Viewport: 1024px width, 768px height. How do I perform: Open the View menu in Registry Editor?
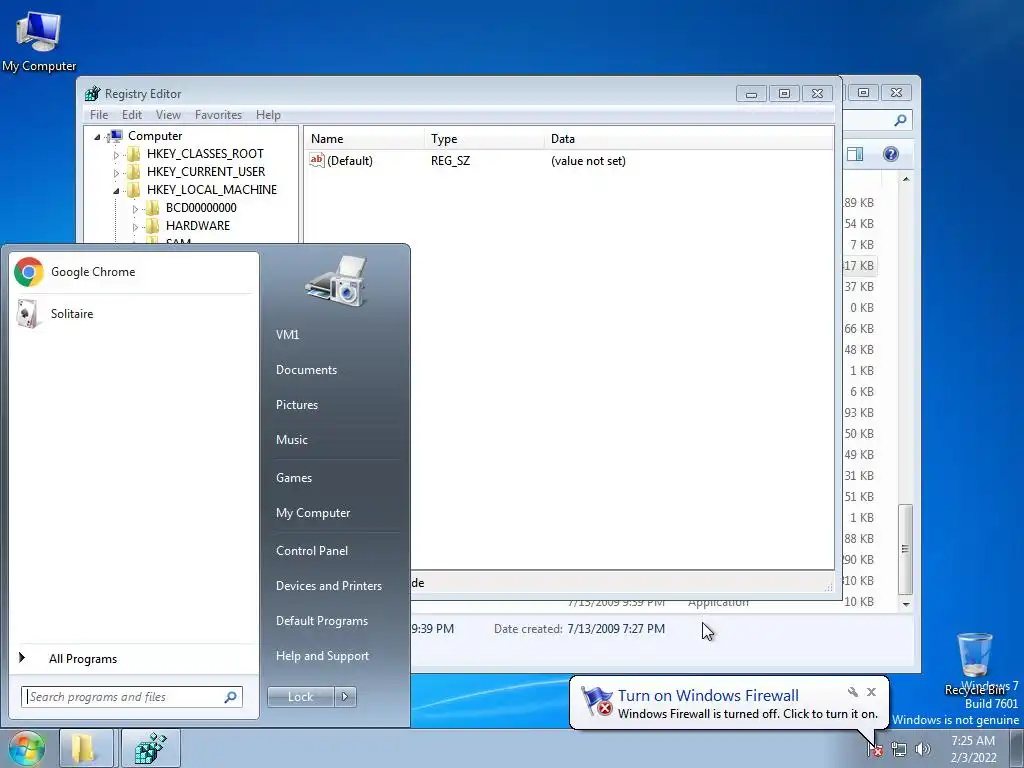tap(168, 115)
